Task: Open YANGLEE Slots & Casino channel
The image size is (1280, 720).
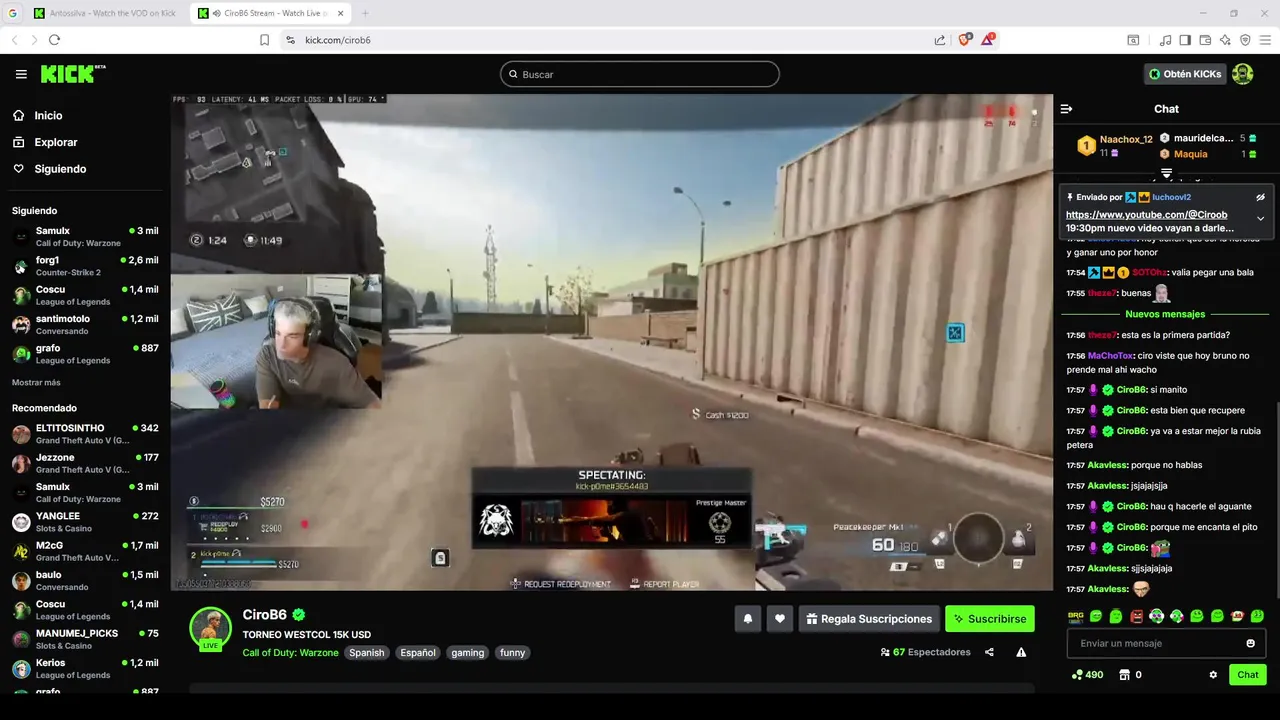Action: (85, 522)
